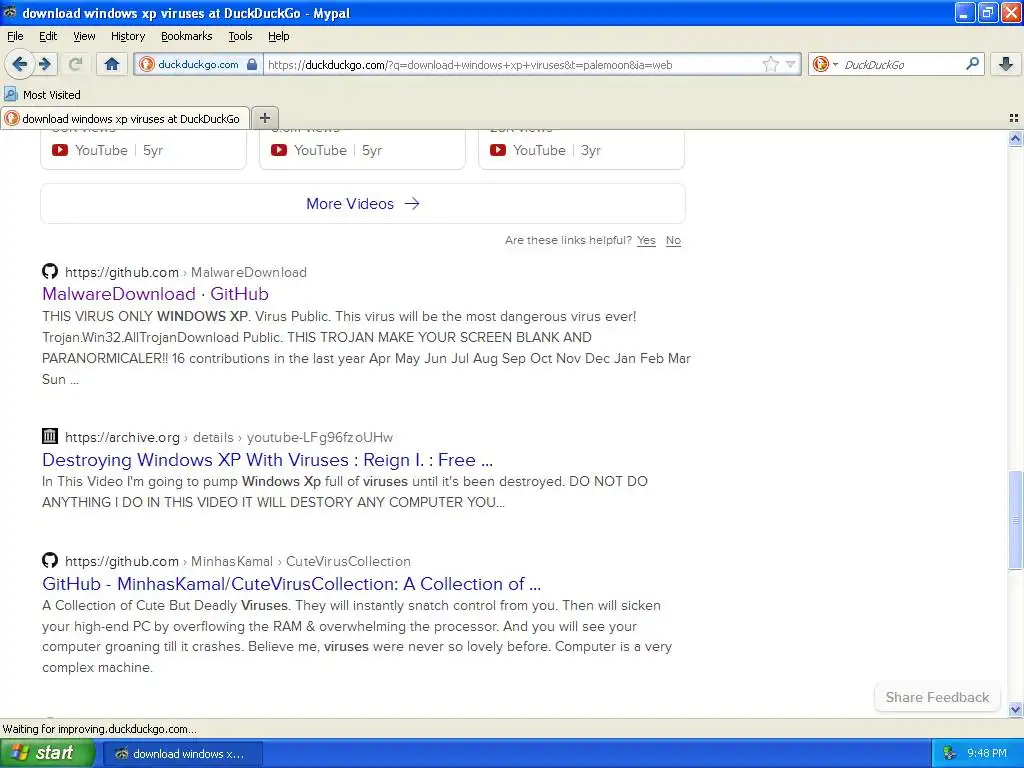Bookmark this page with the star icon
Viewport: 1024px width, 768px height.
click(x=771, y=64)
